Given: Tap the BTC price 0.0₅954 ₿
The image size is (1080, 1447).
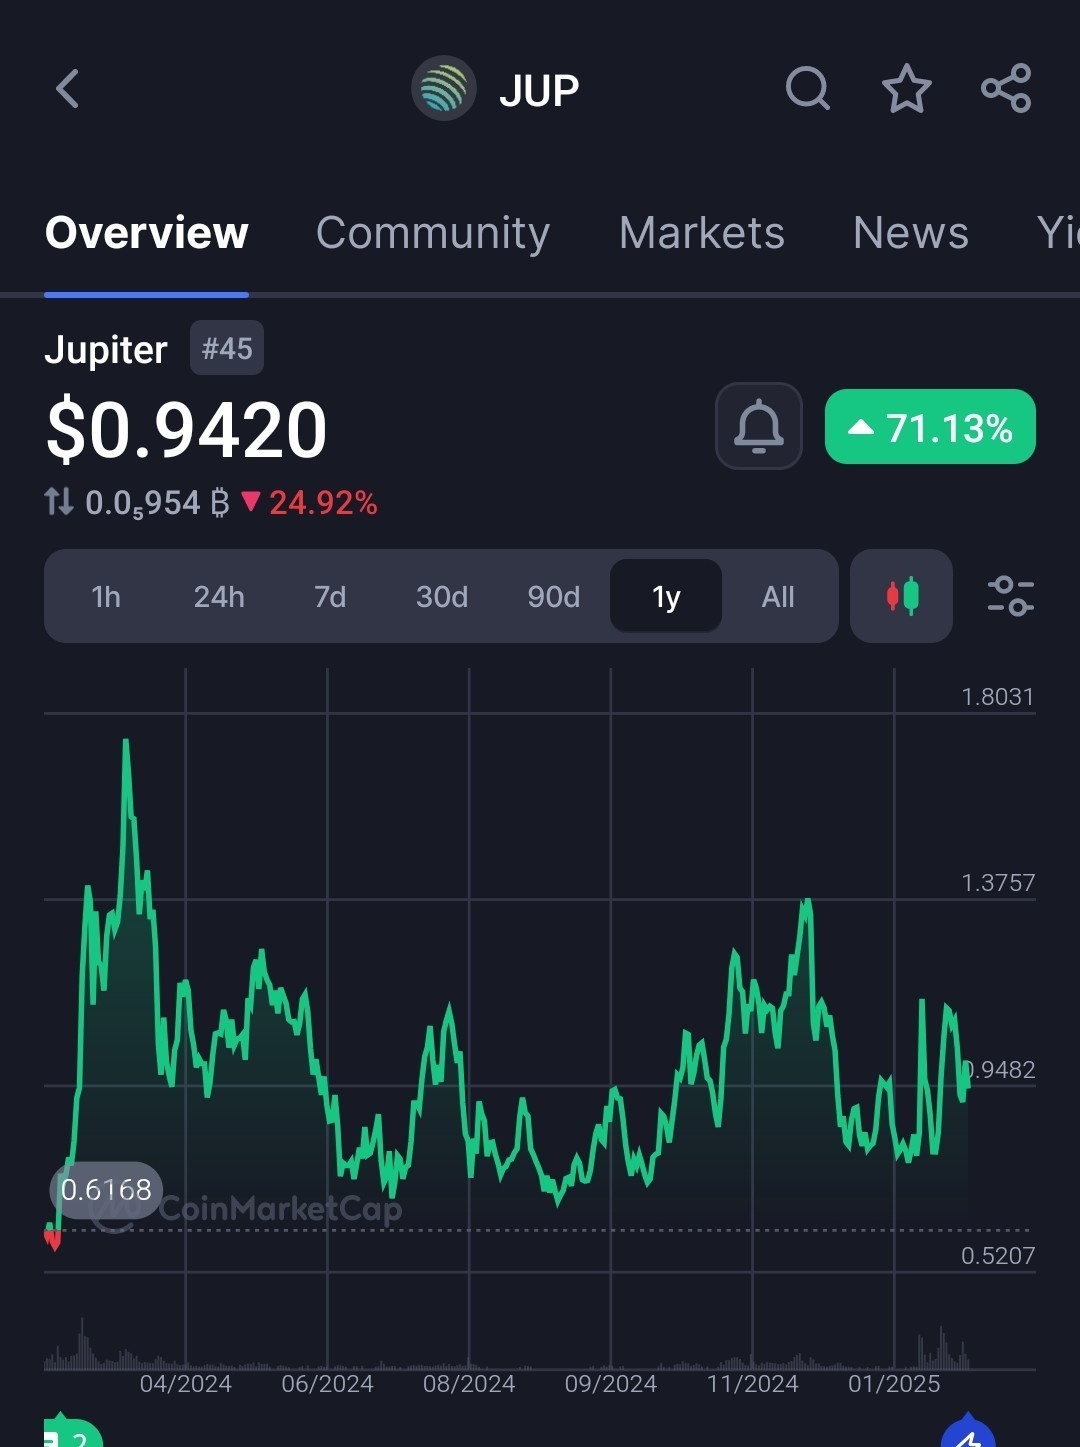Looking at the screenshot, I should 157,502.
